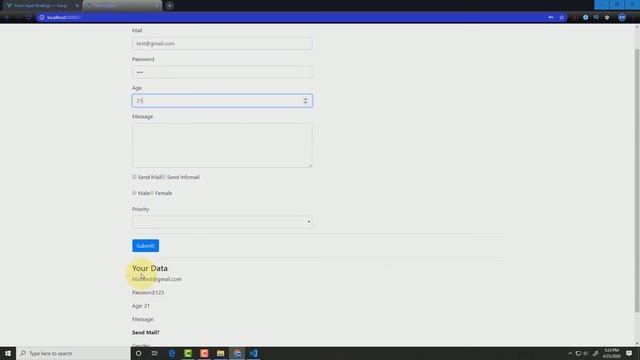Switch to the first Vue browser tab
640x360 pixels.
click(x=41, y=6)
